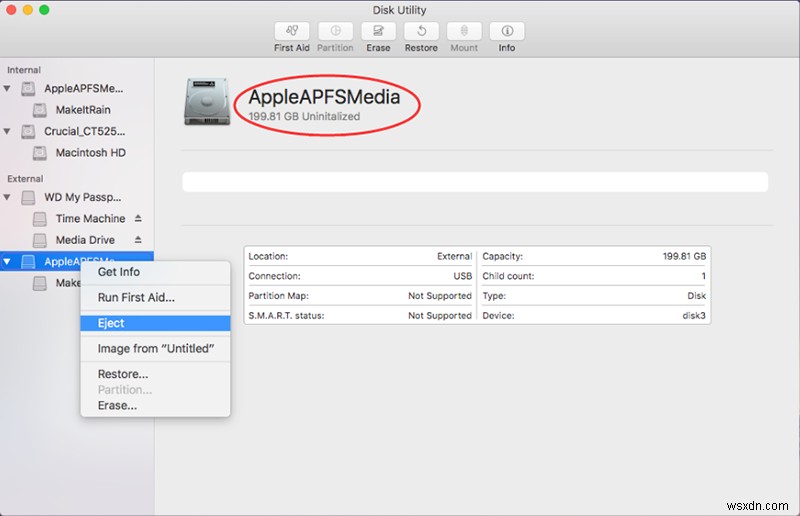Choose Get Info from context menu
The image size is (800, 516).
pyautogui.click(x=155, y=272)
